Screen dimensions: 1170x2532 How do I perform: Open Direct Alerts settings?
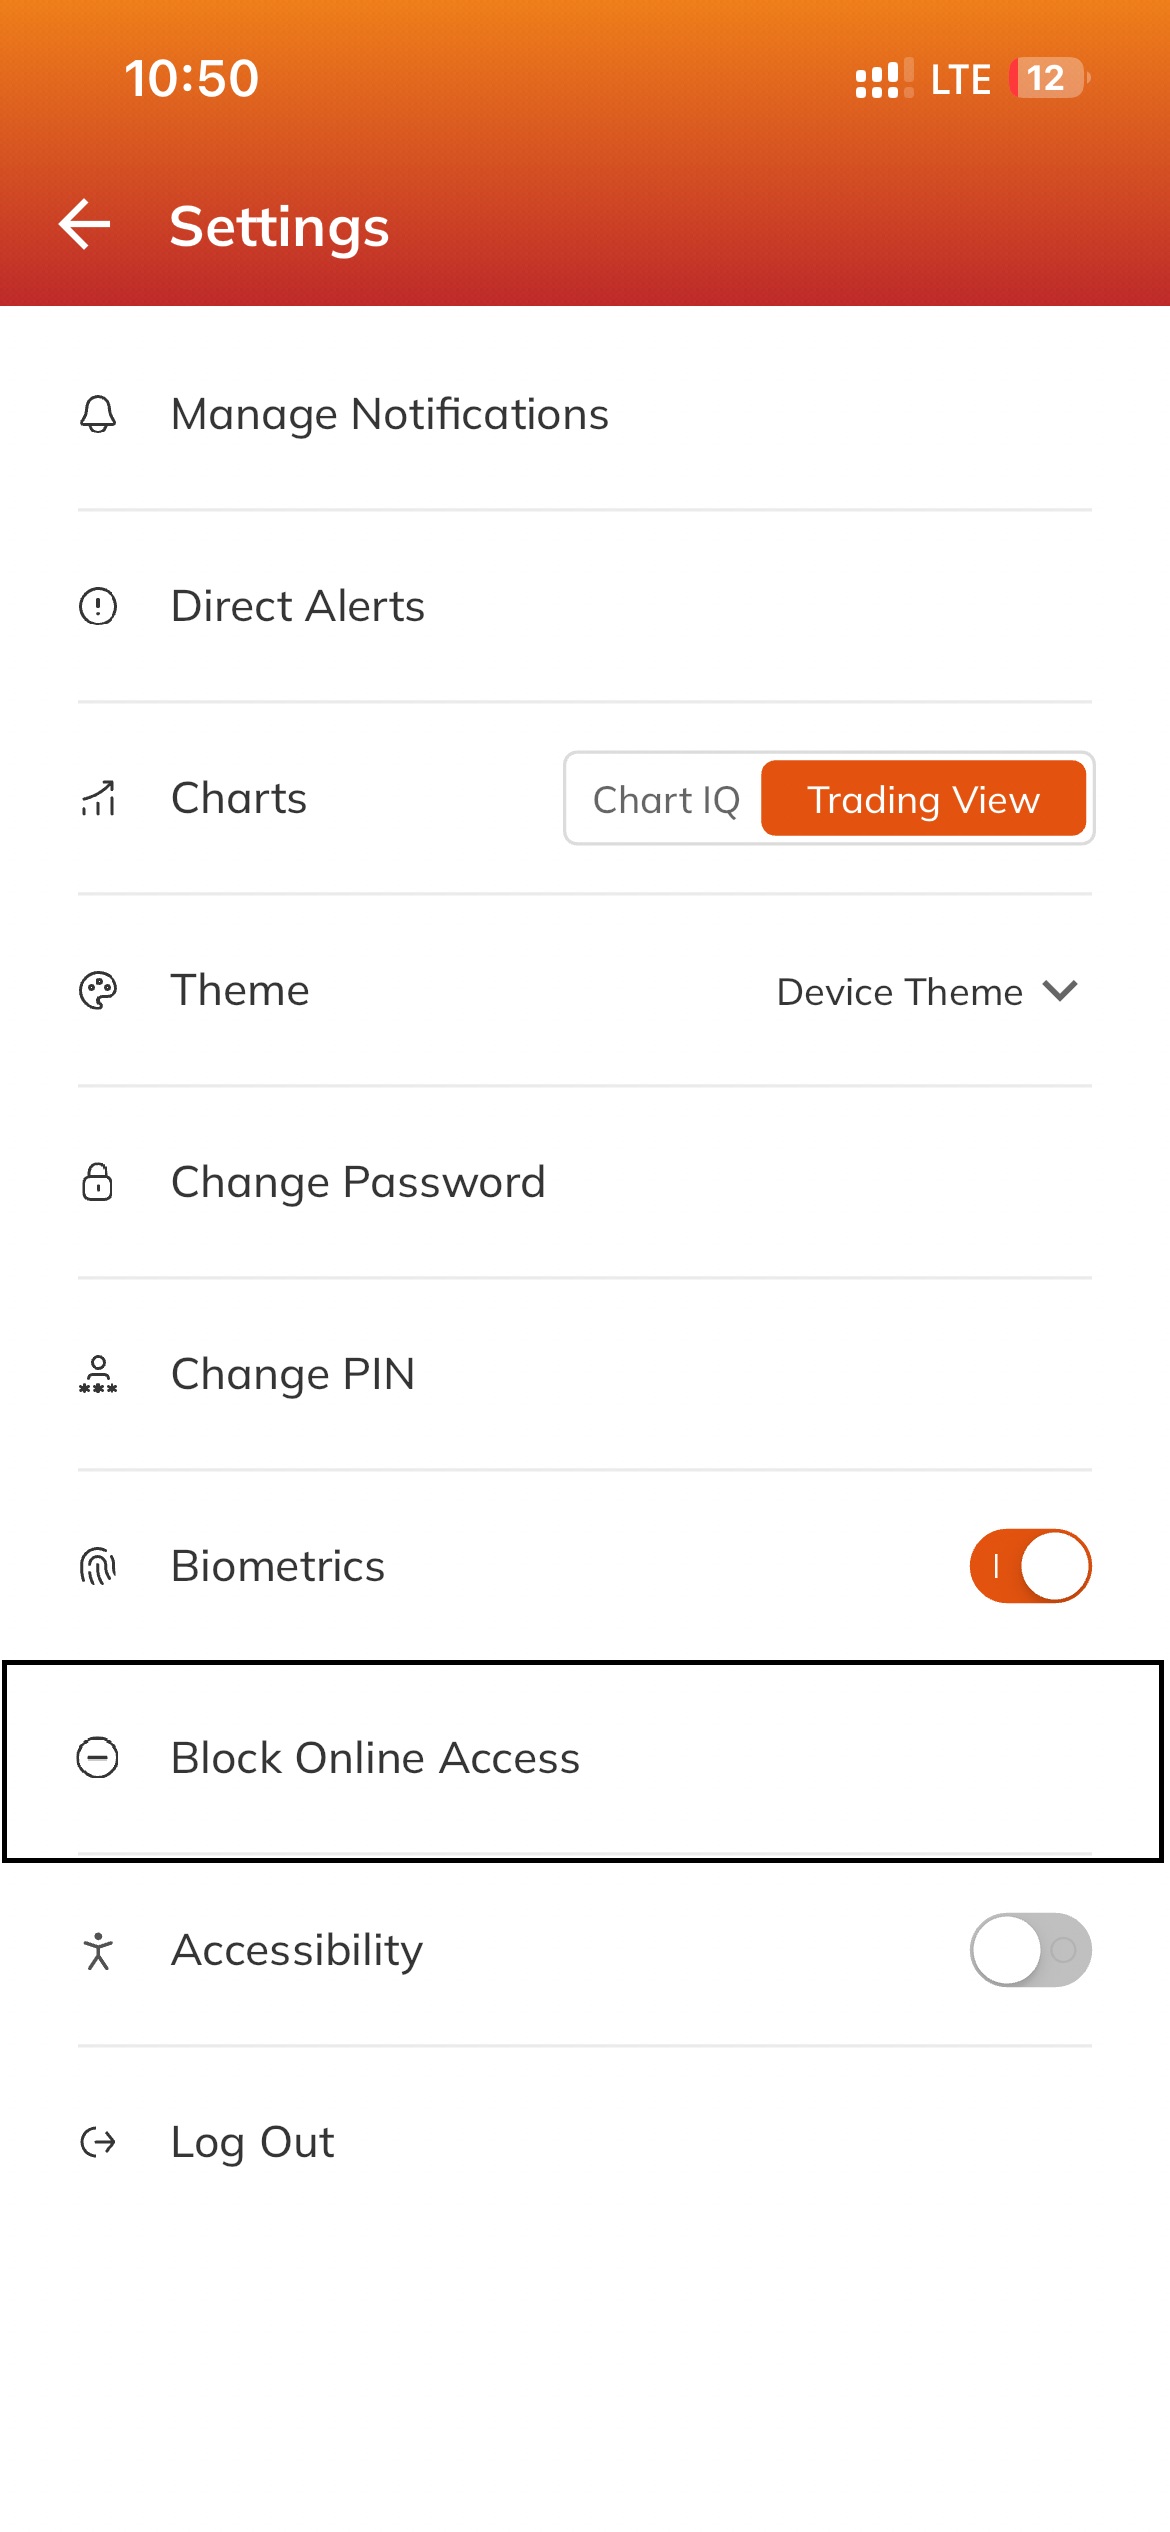(x=585, y=606)
